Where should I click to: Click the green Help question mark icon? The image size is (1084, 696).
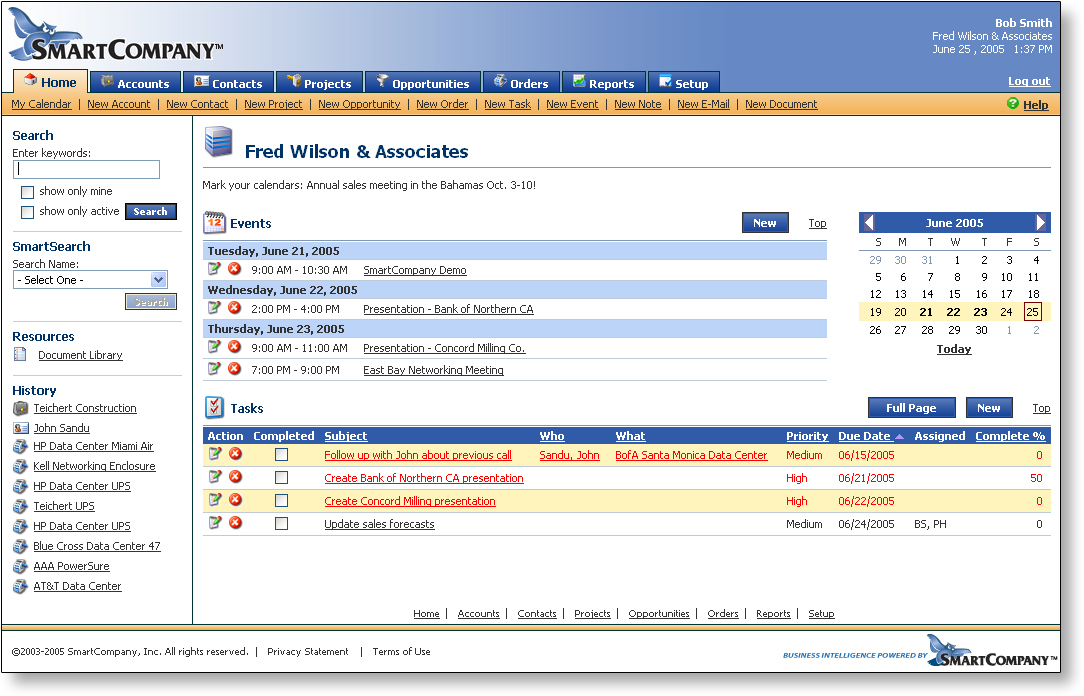click(x=1013, y=103)
